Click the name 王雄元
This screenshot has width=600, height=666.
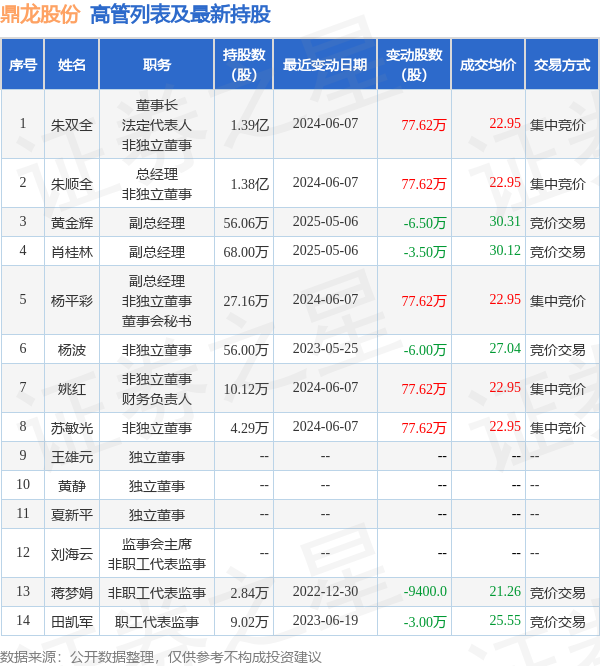(x=72, y=457)
